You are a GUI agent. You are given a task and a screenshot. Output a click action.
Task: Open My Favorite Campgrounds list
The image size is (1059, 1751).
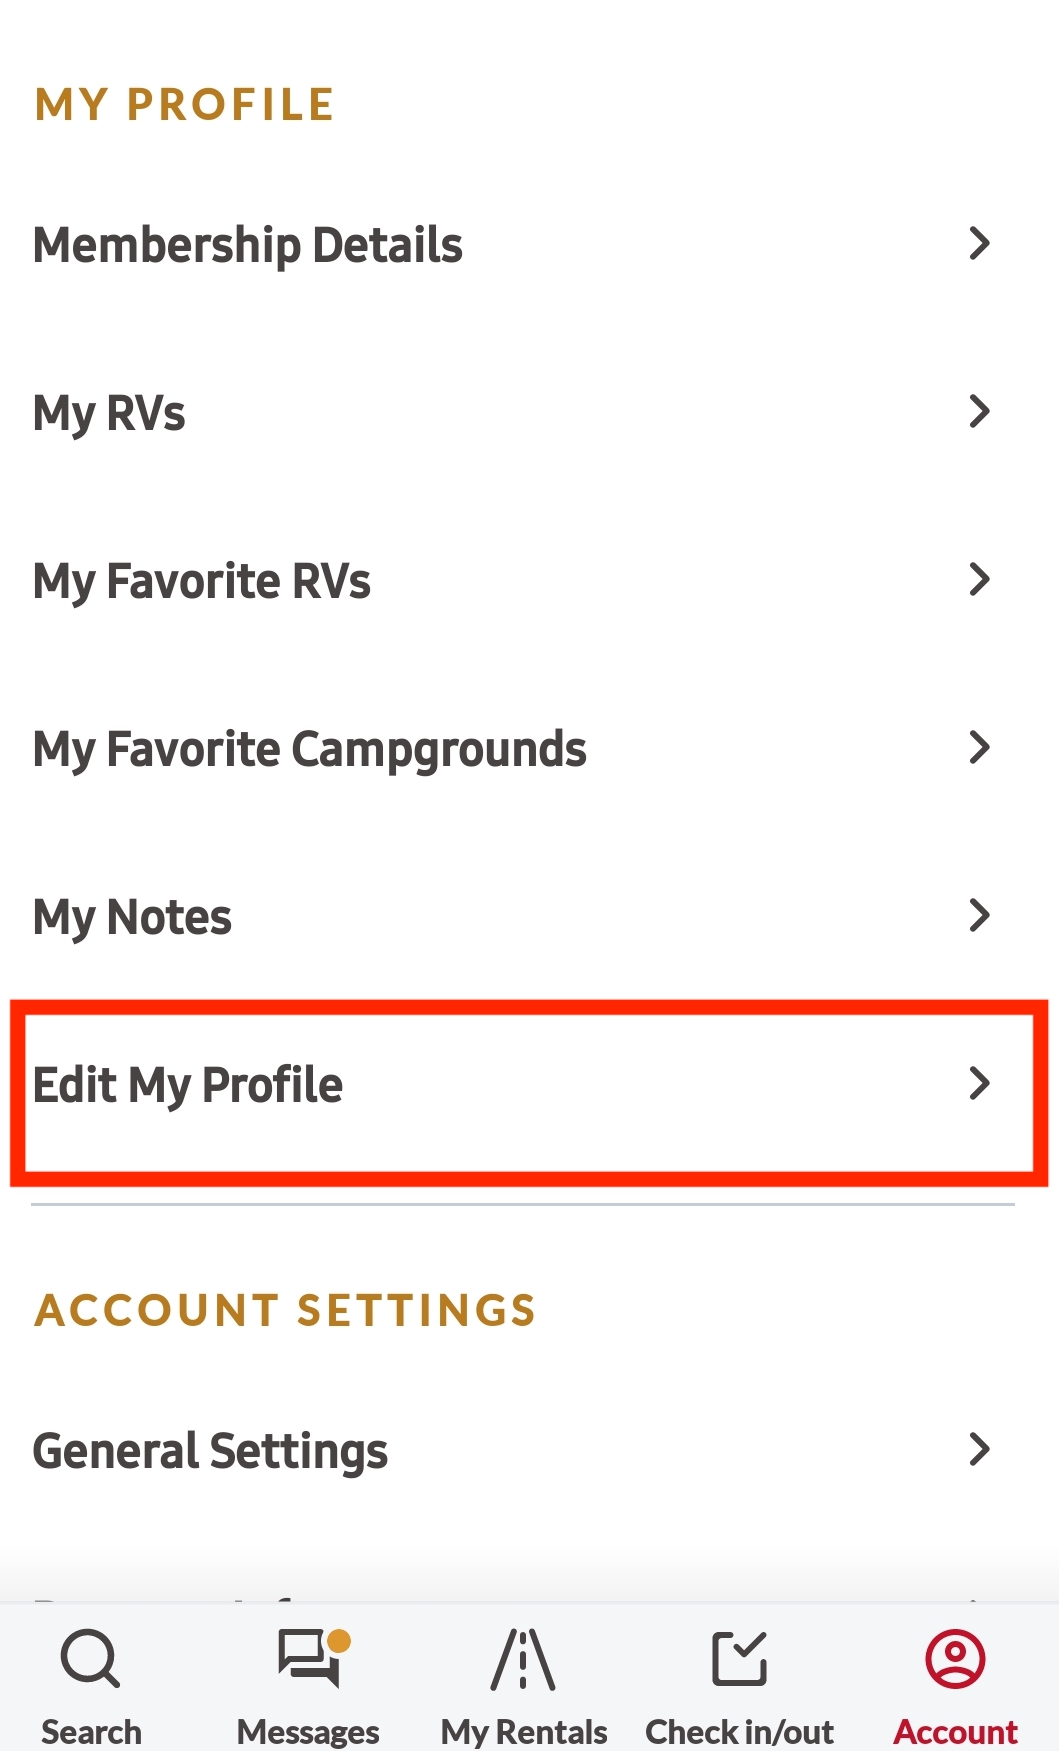point(529,749)
